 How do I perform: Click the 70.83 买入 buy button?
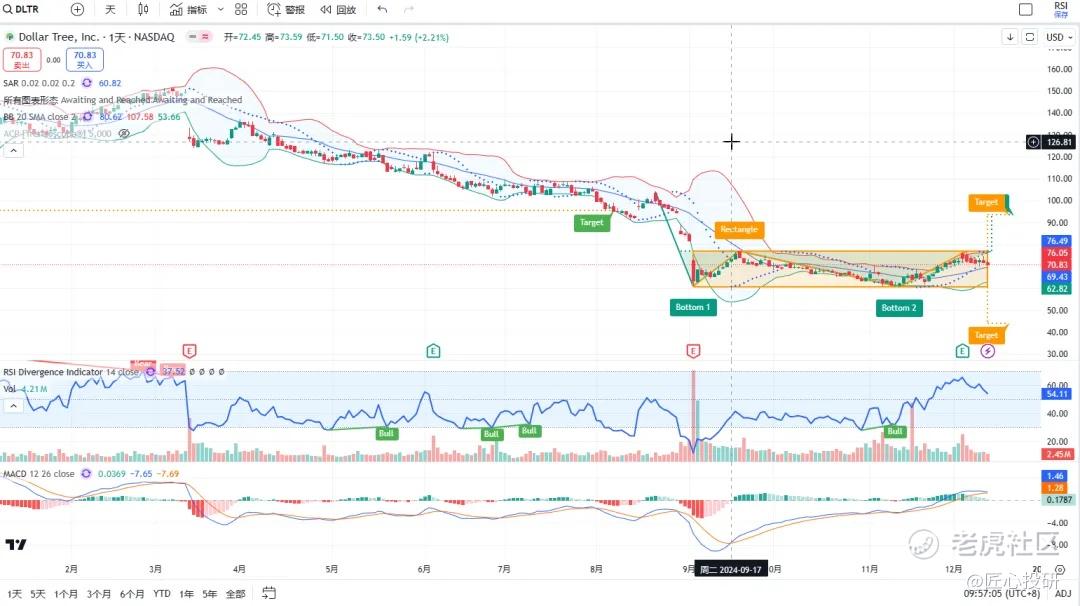(85, 59)
